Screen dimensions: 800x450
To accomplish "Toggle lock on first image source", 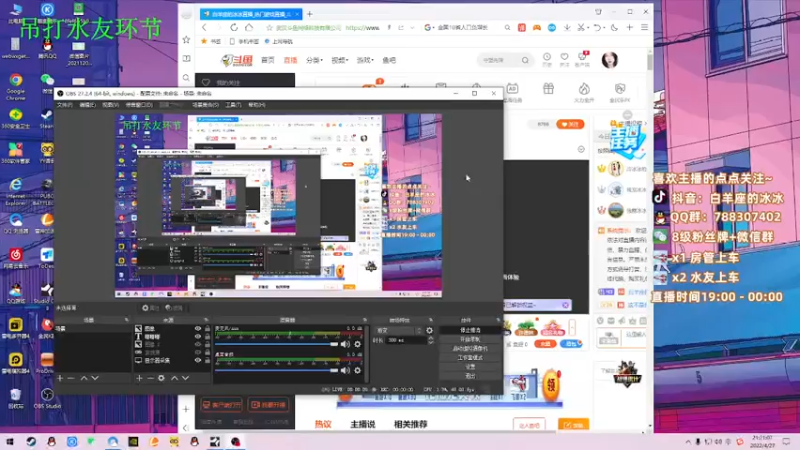I will (207, 329).
